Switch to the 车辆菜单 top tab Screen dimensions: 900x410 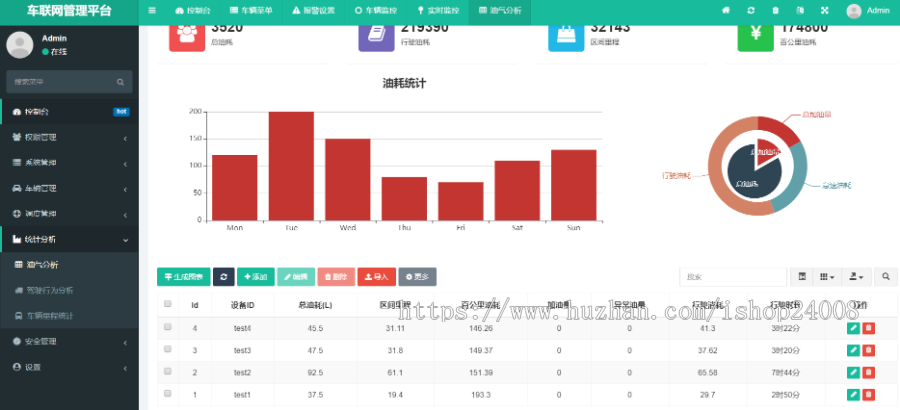[x=251, y=10]
